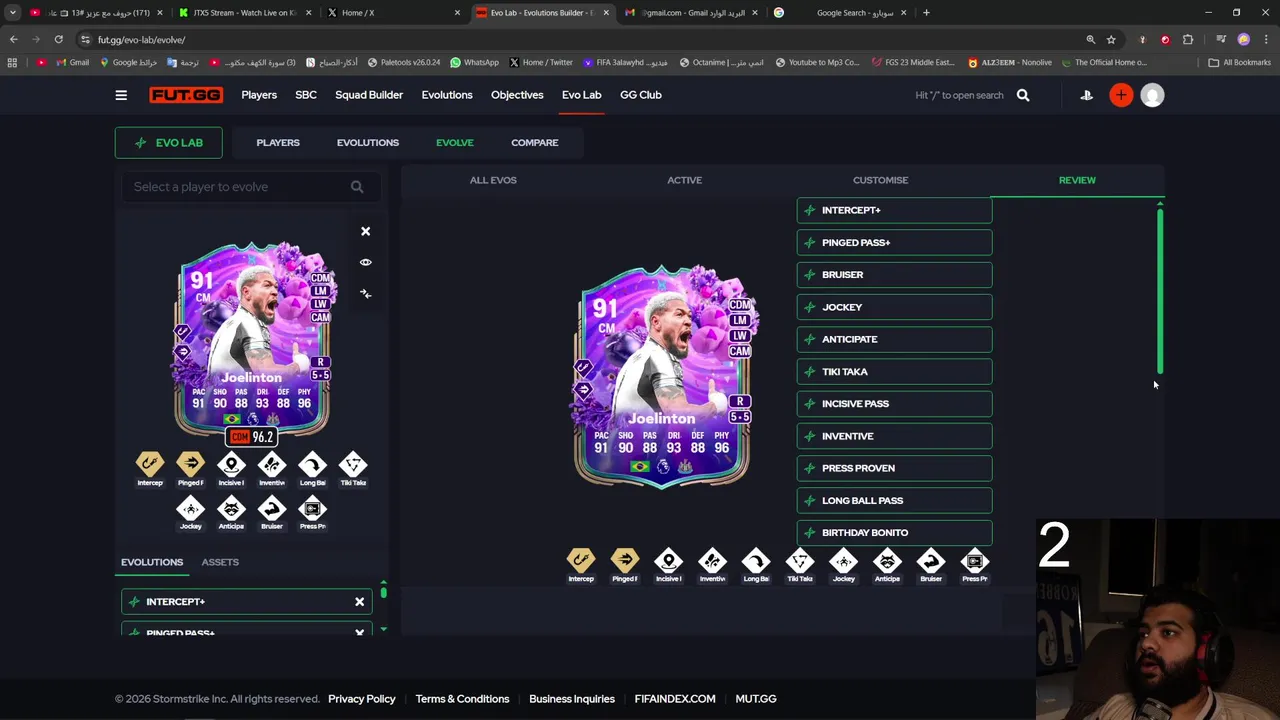Switch to PLAYERS sub-tab
The image size is (1280, 720).
coord(278,143)
